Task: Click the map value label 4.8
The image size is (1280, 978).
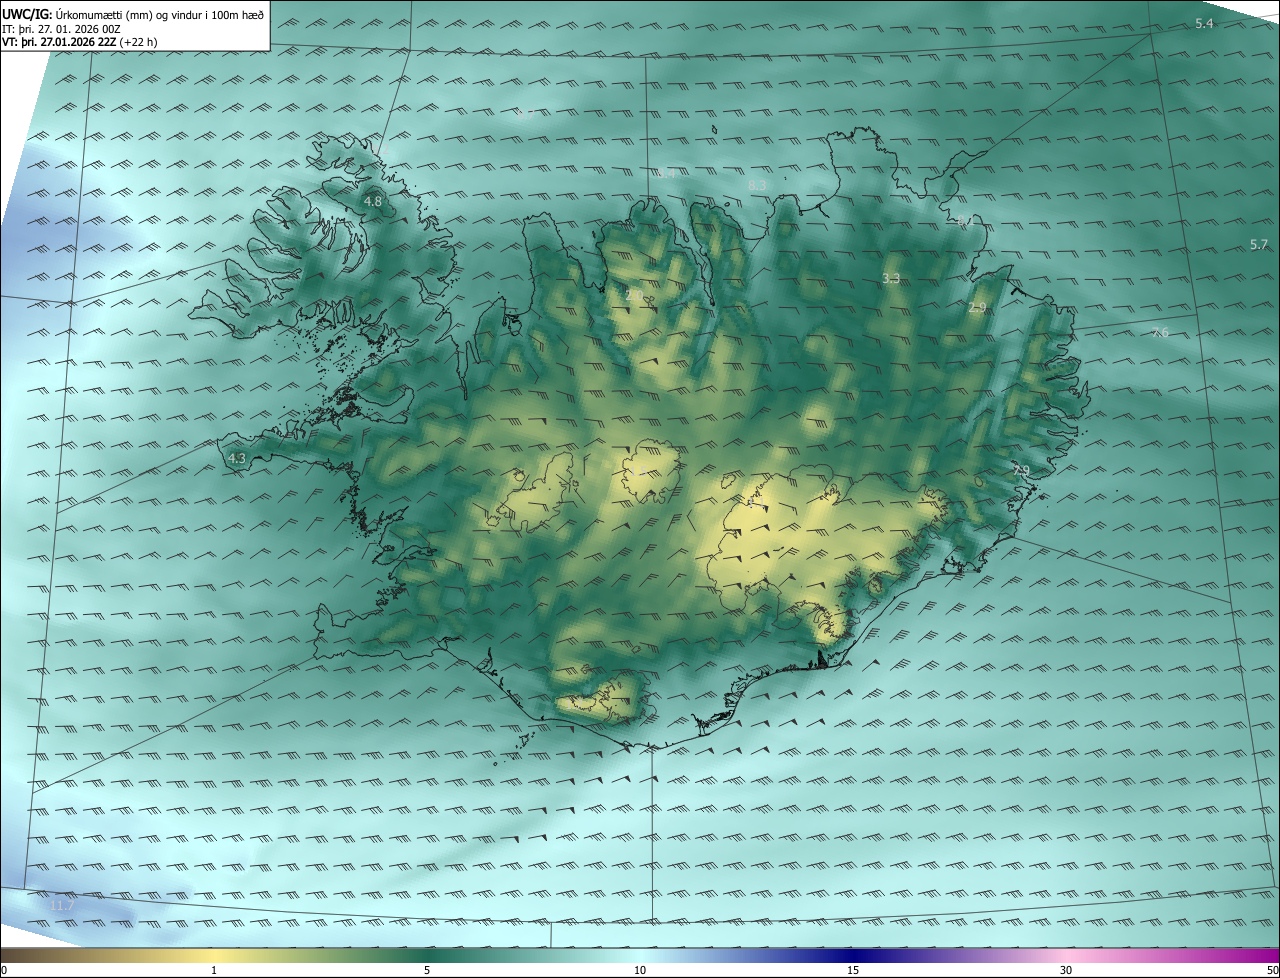Action: click(x=372, y=202)
